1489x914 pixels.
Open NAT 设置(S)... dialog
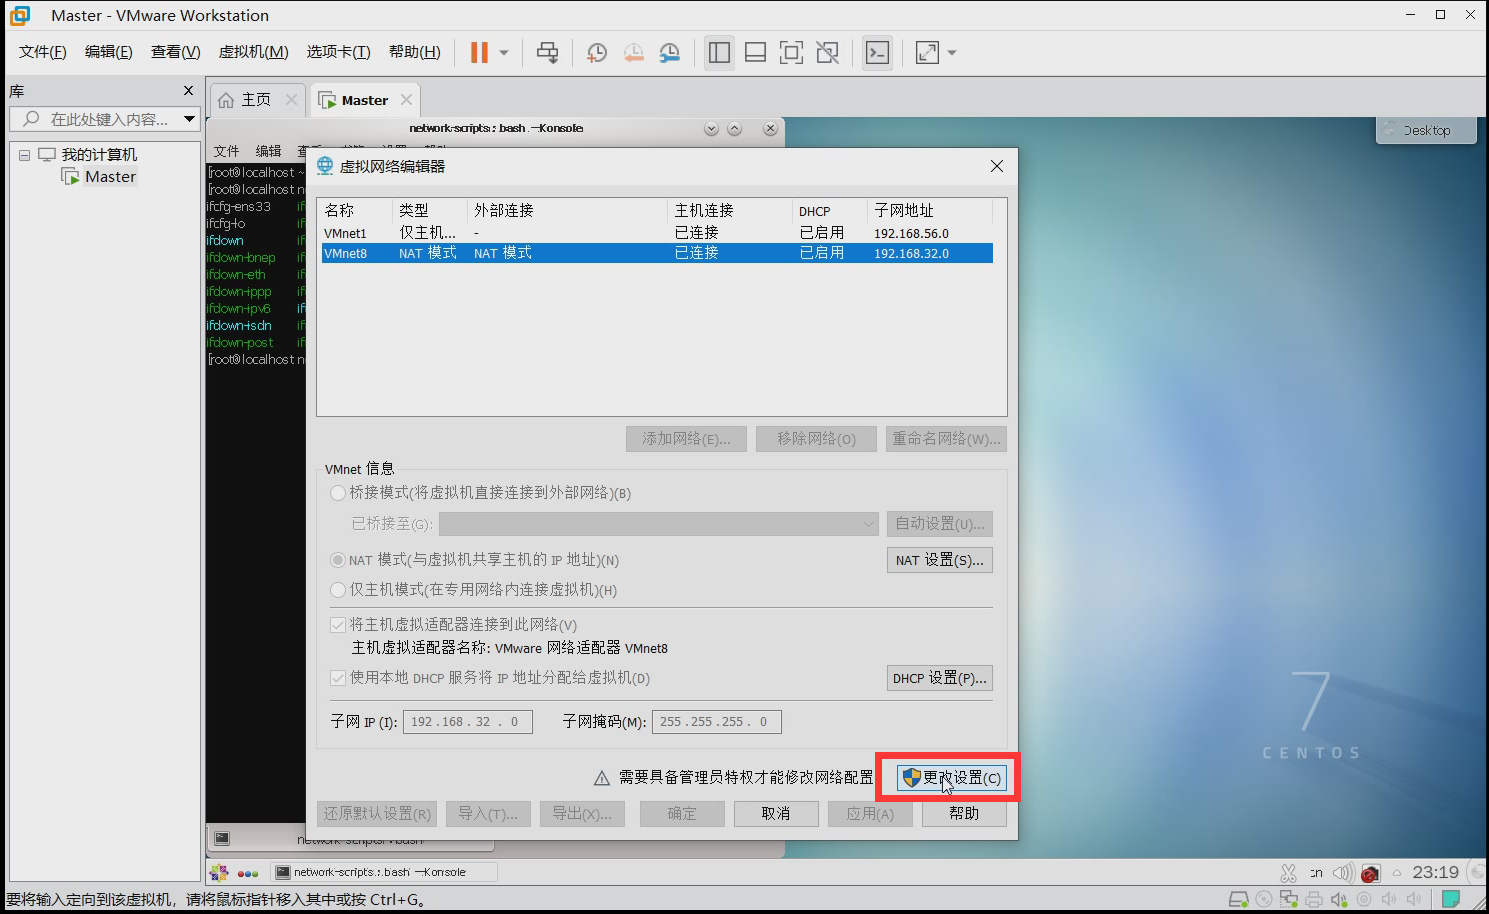pos(939,560)
